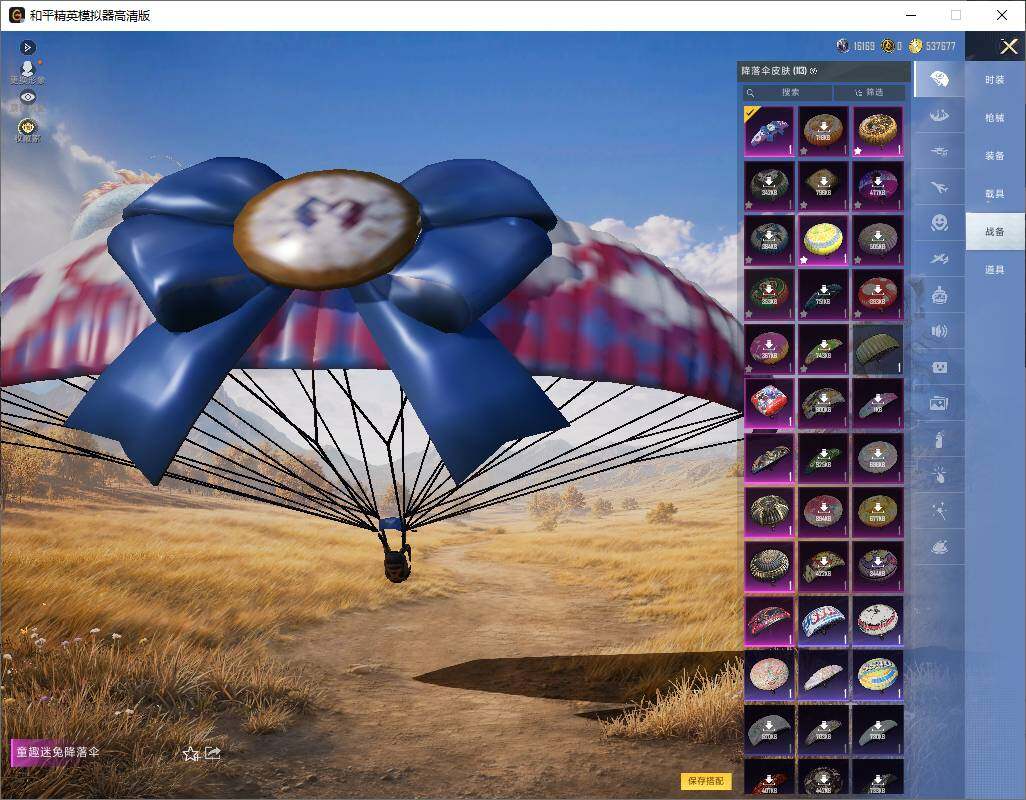Favorite the parachute with the star icon

tap(190, 754)
